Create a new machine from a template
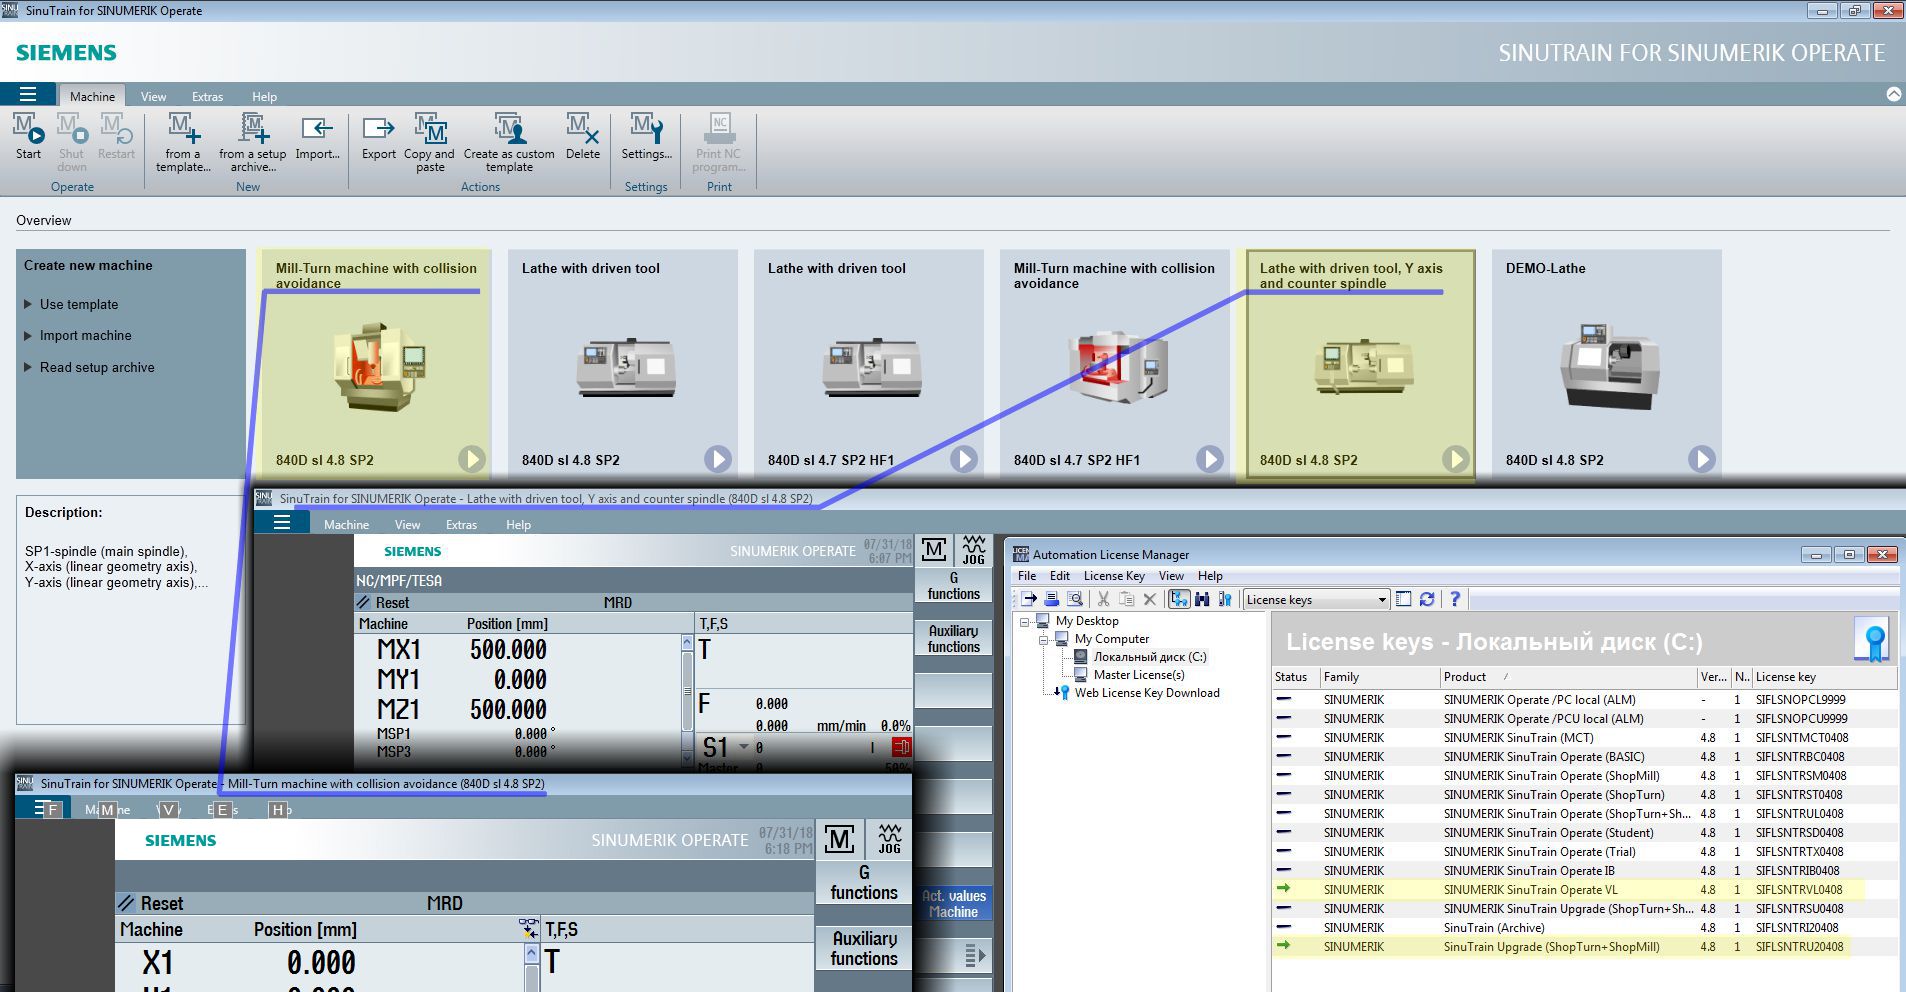This screenshot has width=1906, height=992. [x=183, y=142]
